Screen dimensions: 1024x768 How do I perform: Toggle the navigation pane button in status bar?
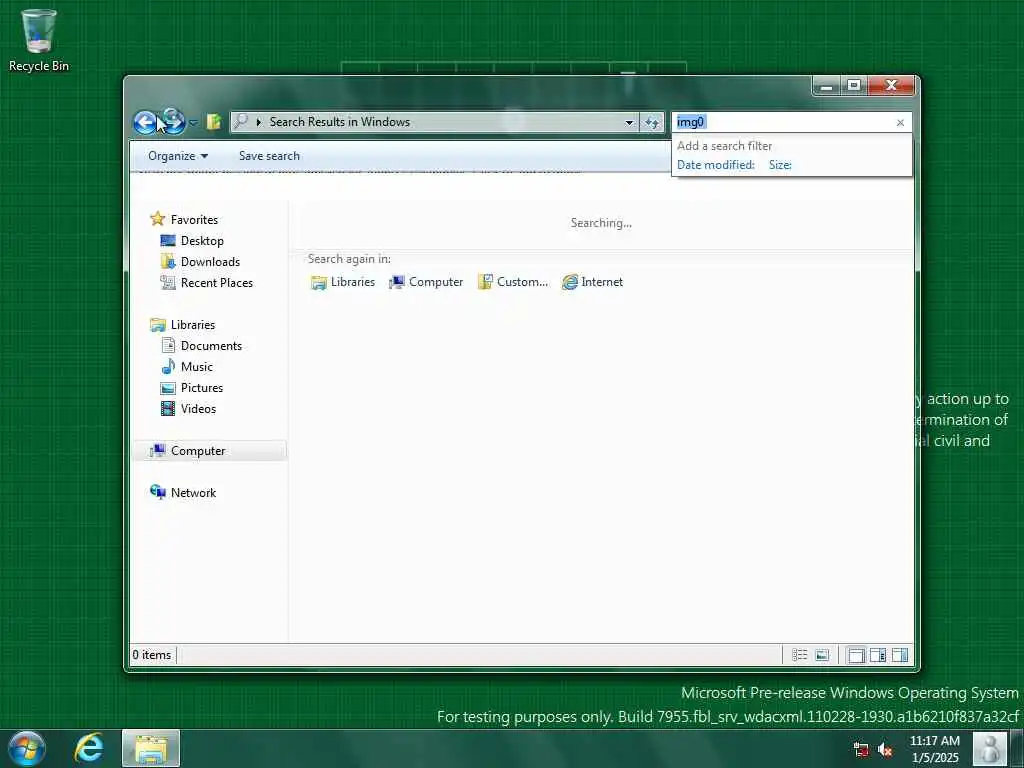click(x=856, y=655)
